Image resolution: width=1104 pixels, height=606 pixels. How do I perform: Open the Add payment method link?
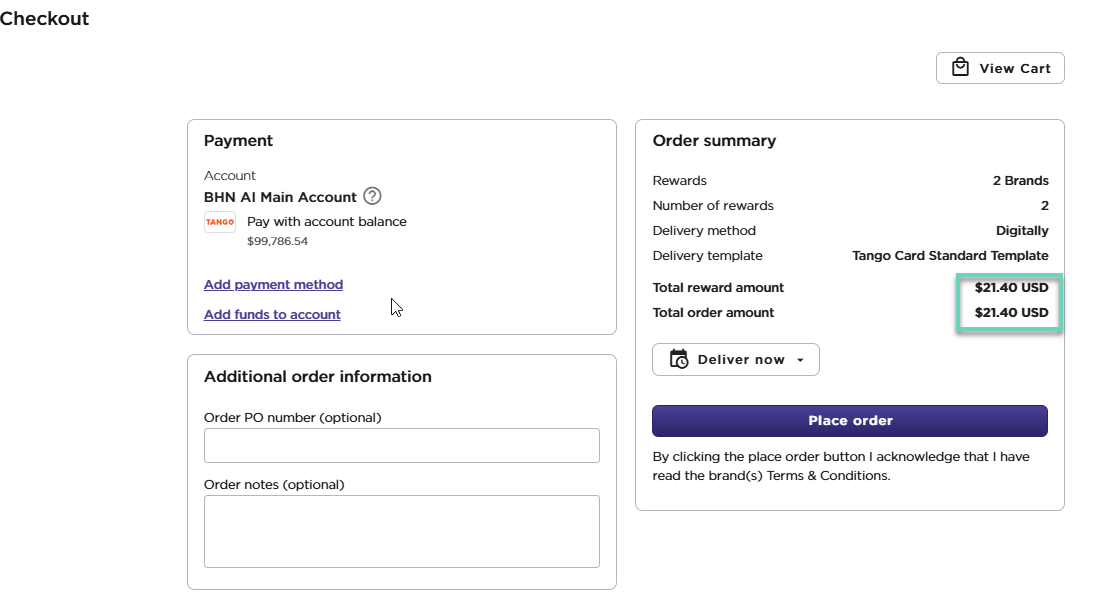[x=273, y=285]
